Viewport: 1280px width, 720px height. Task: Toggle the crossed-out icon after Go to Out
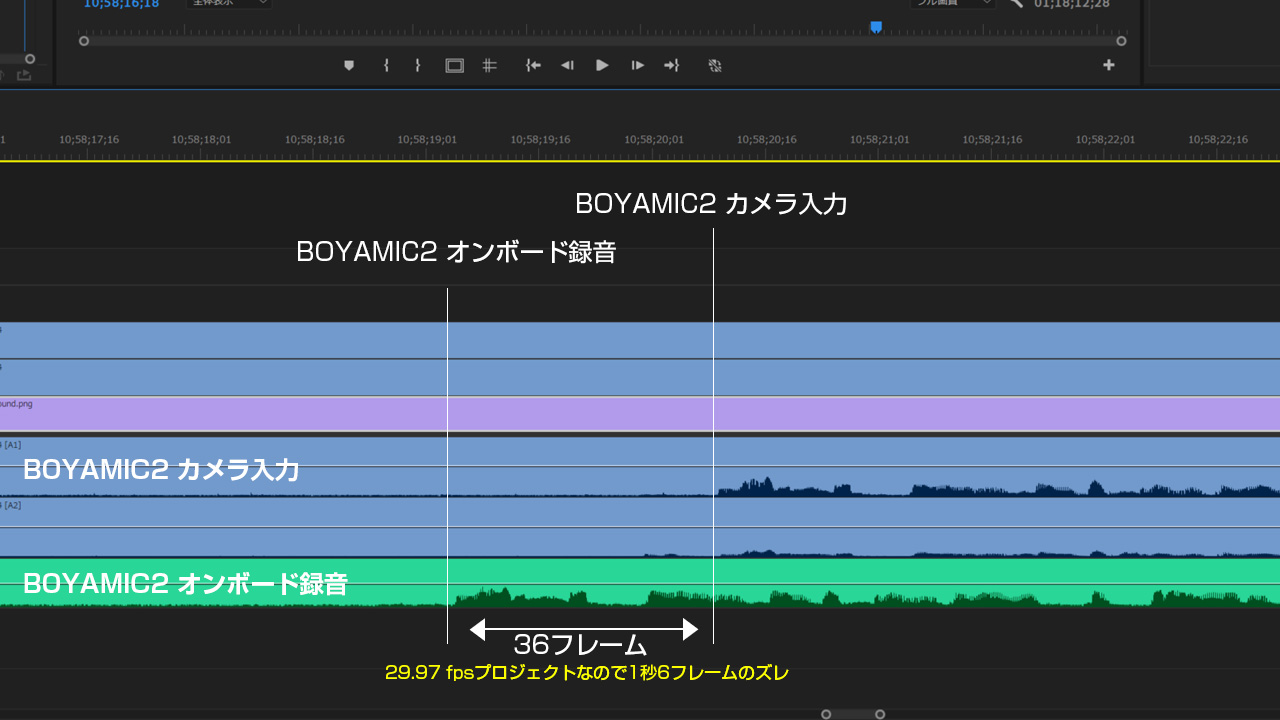pos(715,66)
